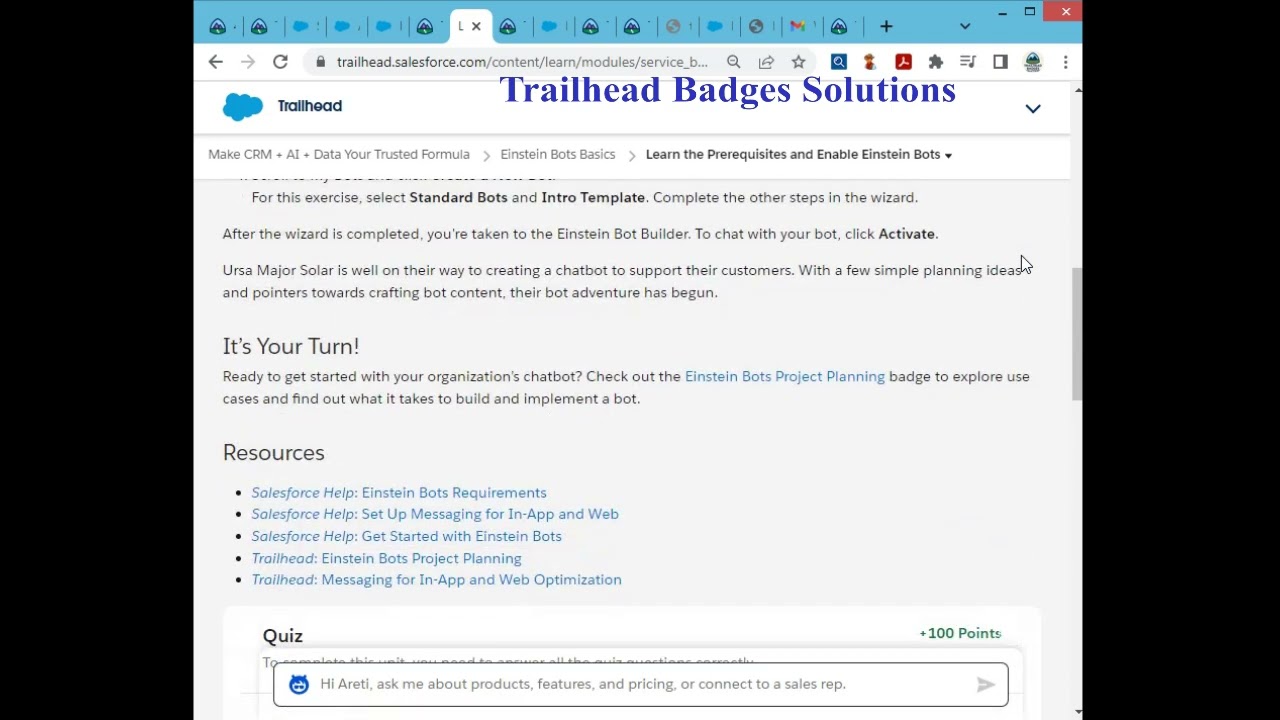Click the Trailhead wordmark
Image resolution: width=1280 pixels, height=720 pixels.
310,106
